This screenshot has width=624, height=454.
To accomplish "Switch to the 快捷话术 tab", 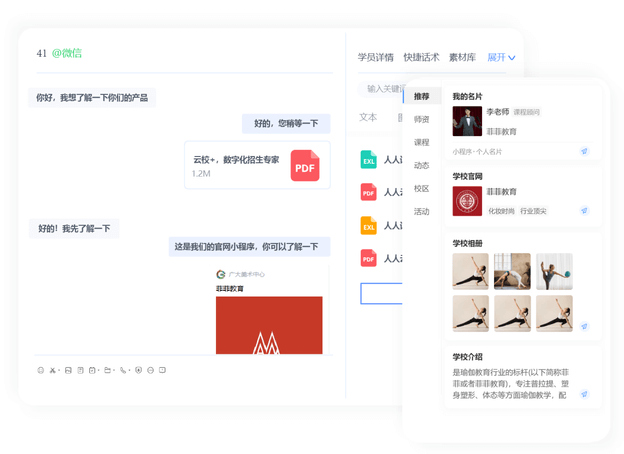I will (x=421, y=58).
